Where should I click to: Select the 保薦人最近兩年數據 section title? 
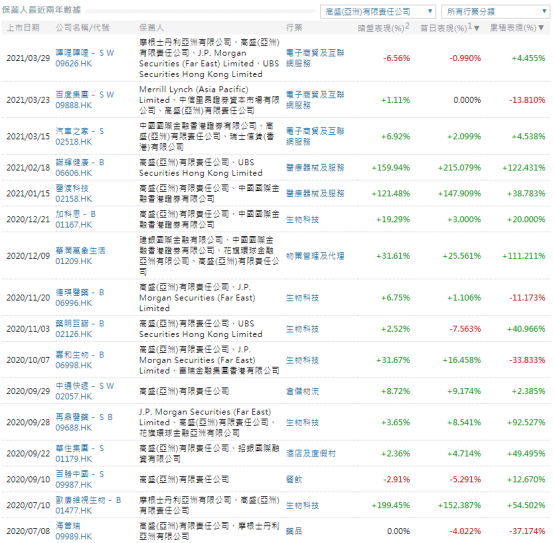[41, 10]
